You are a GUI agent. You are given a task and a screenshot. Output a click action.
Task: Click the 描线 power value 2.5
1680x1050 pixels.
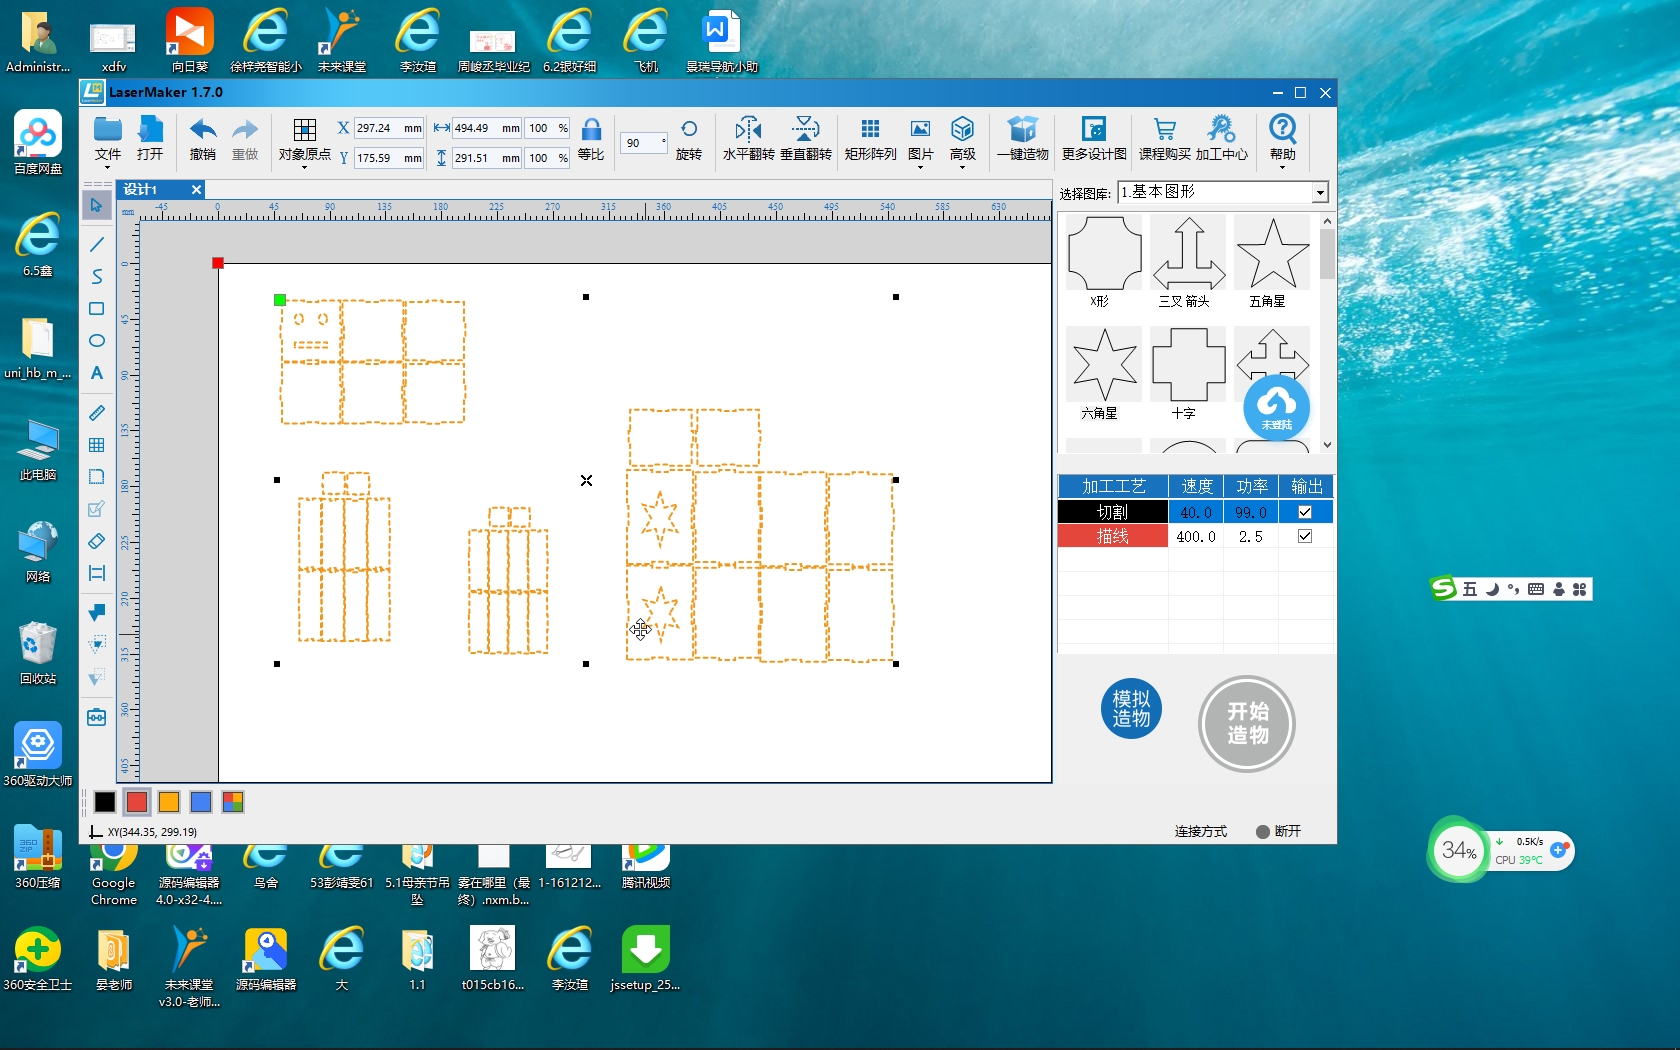[1251, 536]
